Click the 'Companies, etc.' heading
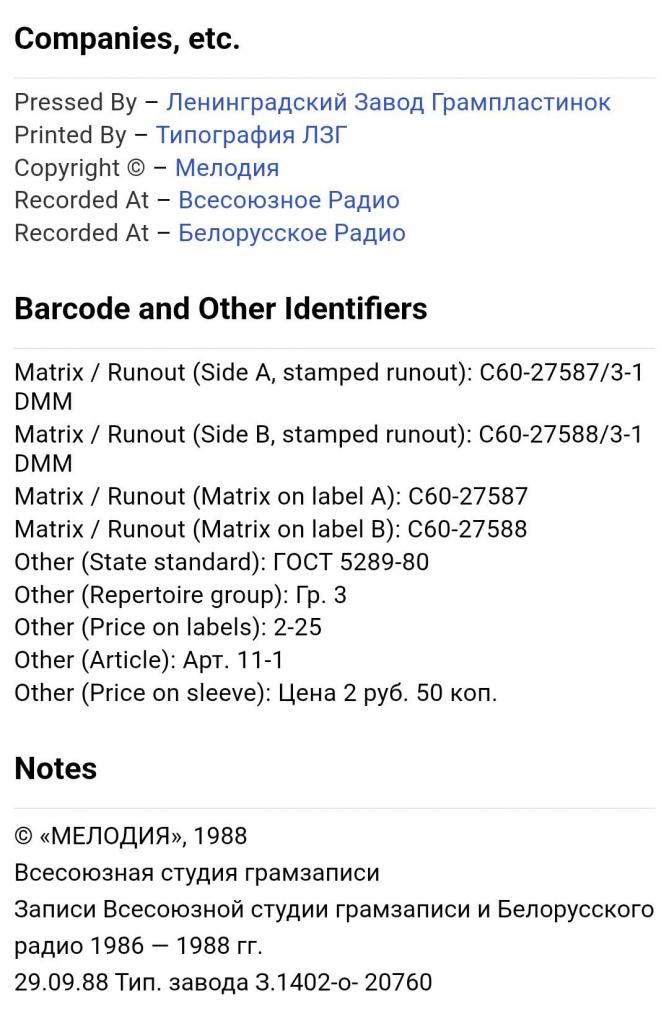 (x=127, y=40)
